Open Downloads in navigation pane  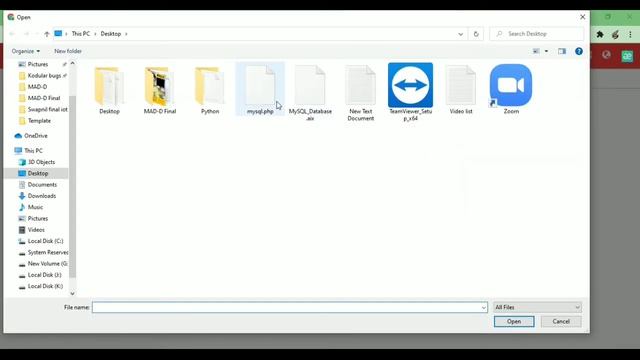tap(42, 196)
